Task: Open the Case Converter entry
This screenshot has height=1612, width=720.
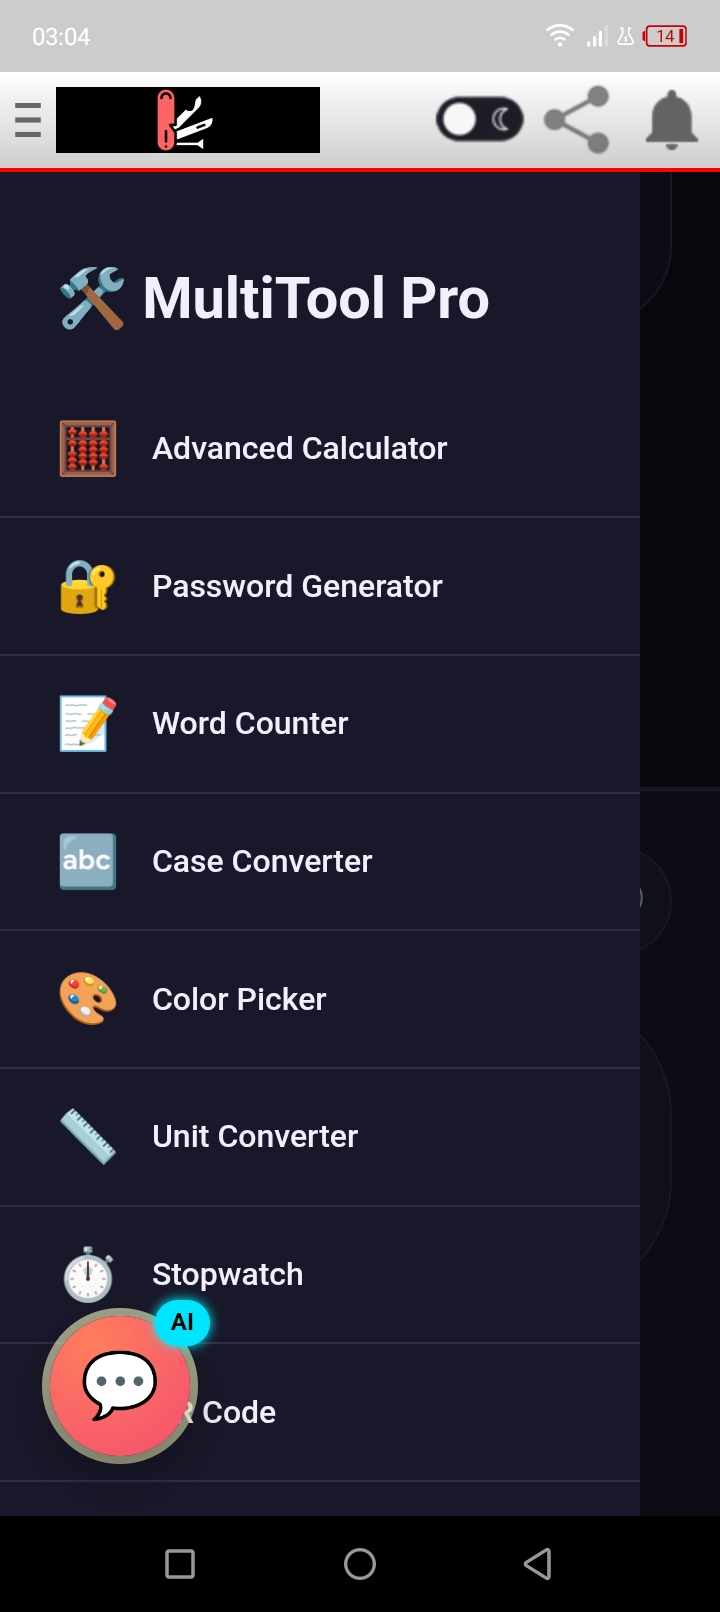Action: tap(320, 862)
